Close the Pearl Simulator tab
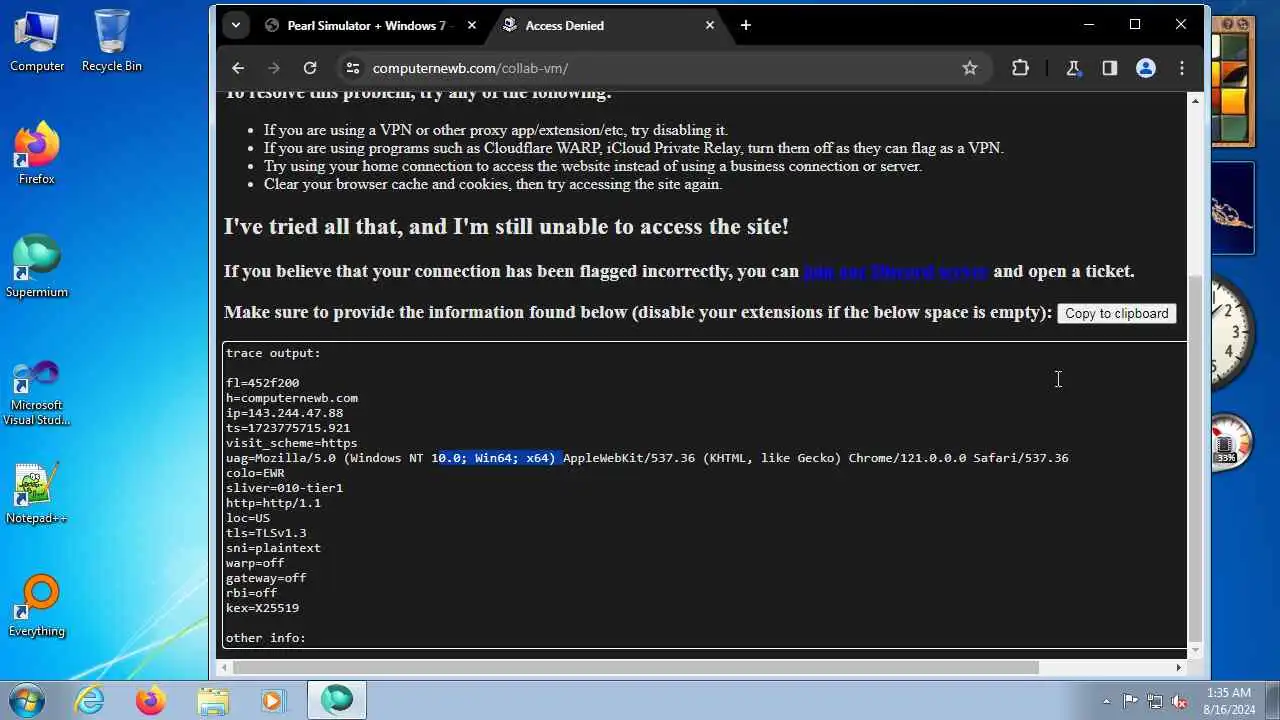 click(x=473, y=25)
